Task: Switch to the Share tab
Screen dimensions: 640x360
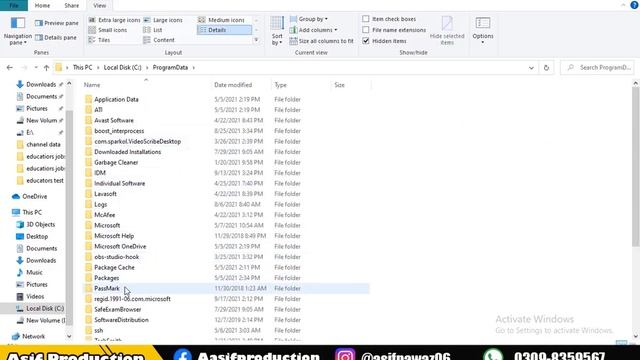Action: pyautogui.click(x=71, y=5)
